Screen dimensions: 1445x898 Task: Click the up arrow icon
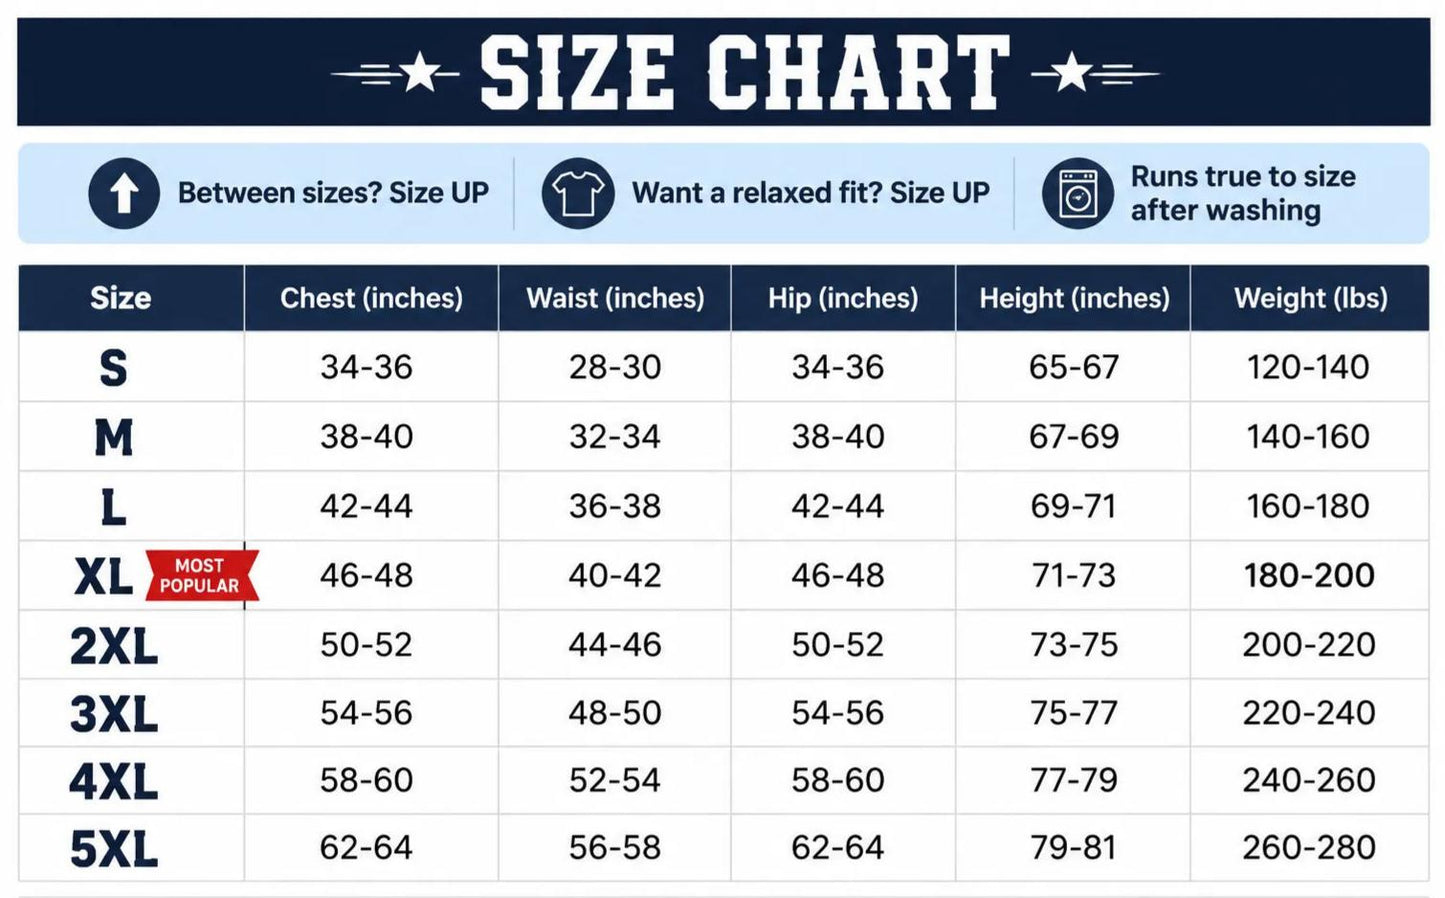[x=124, y=193]
